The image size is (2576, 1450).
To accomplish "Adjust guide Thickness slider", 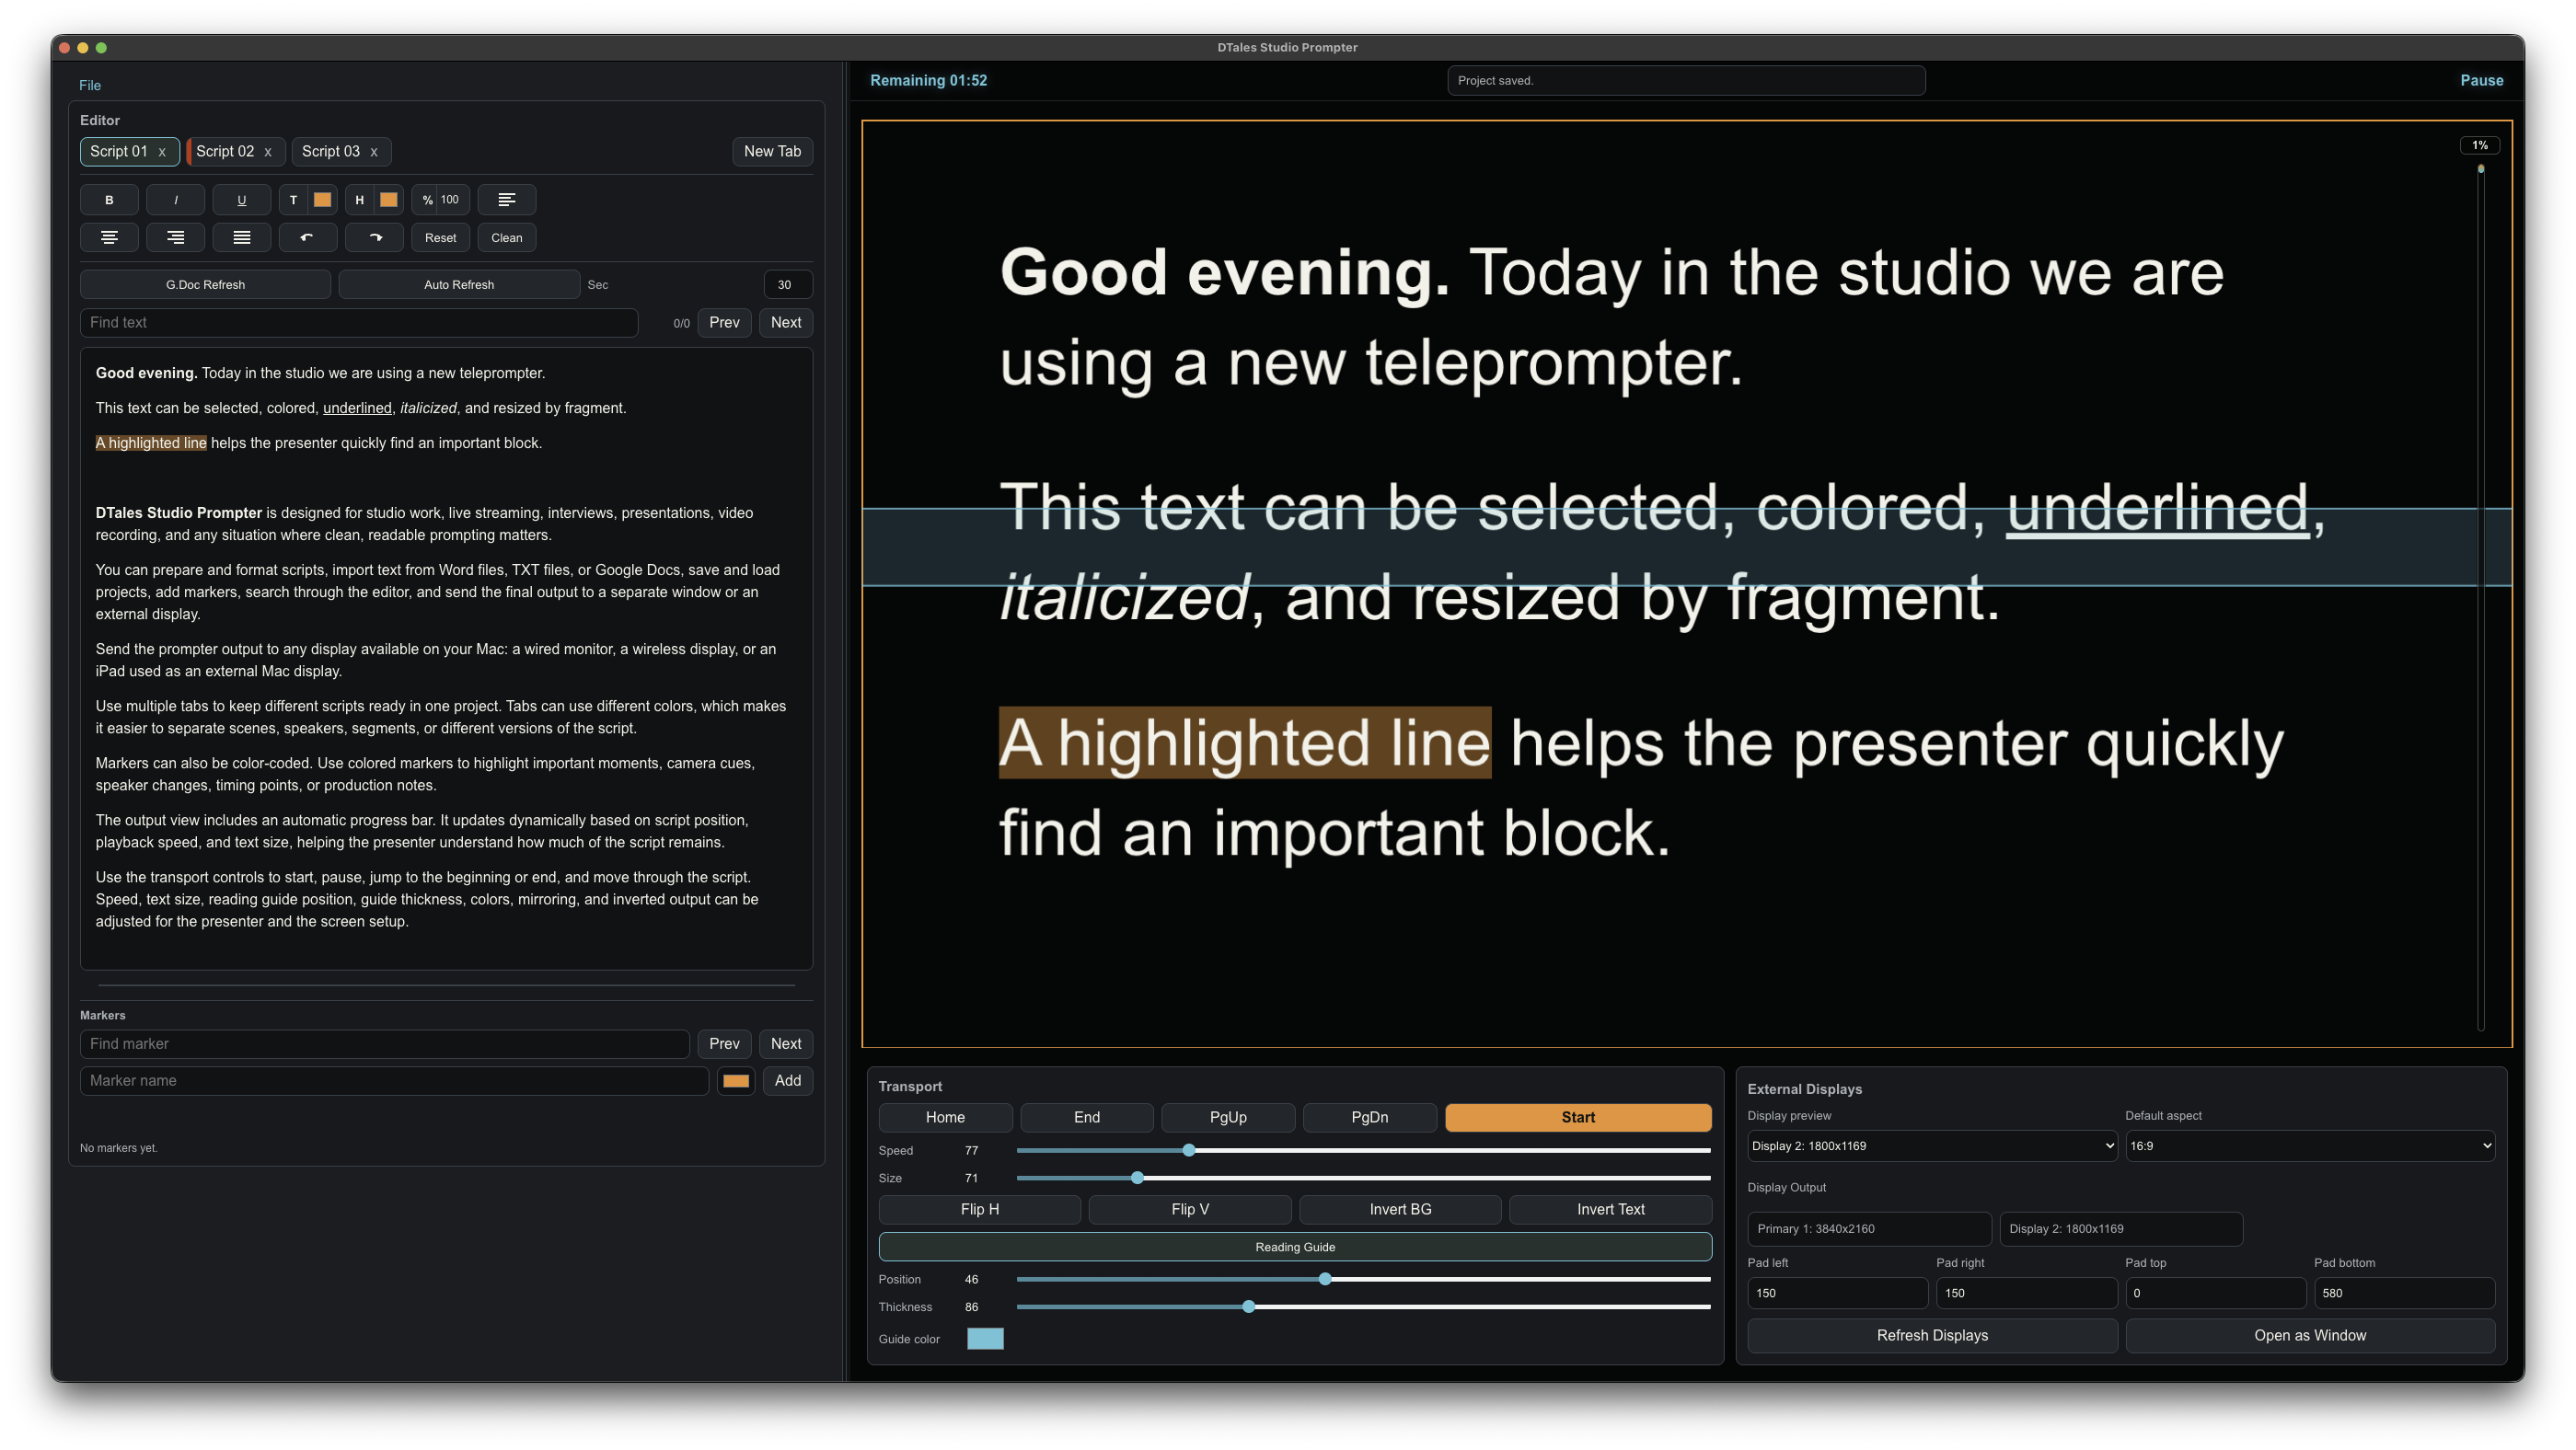I will pyautogui.click(x=1364, y=1308).
